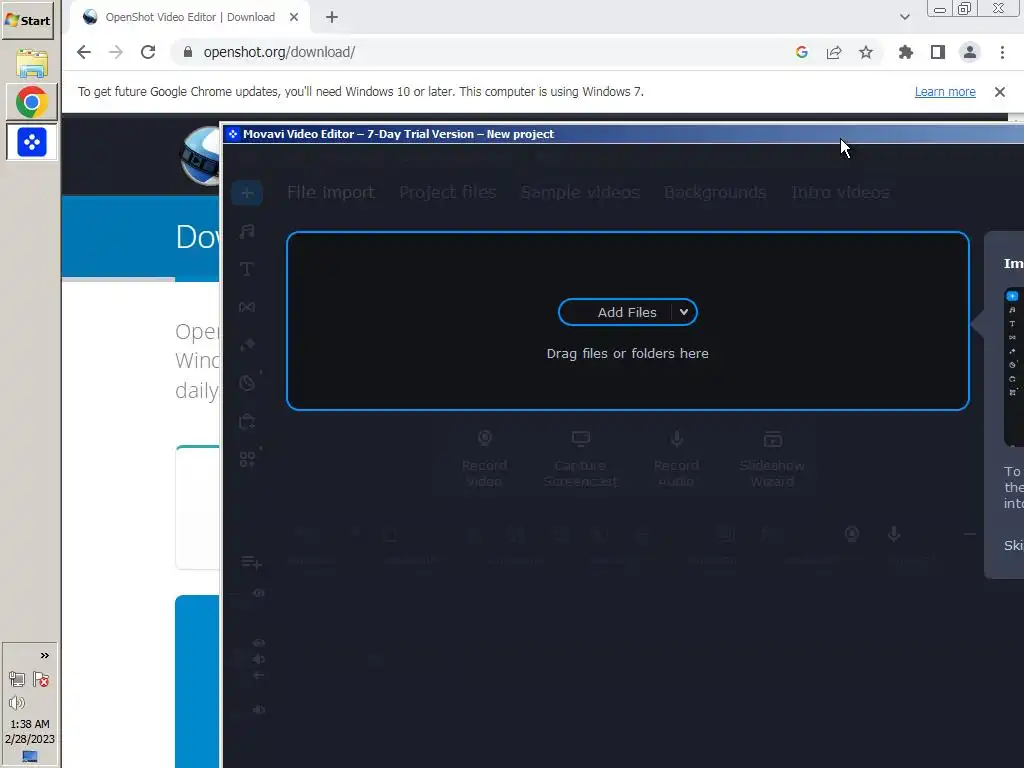Open Windows Explorer from the taskbar
The height and width of the screenshot is (768, 1024).
pyautogui.click(x=31, y=63)
